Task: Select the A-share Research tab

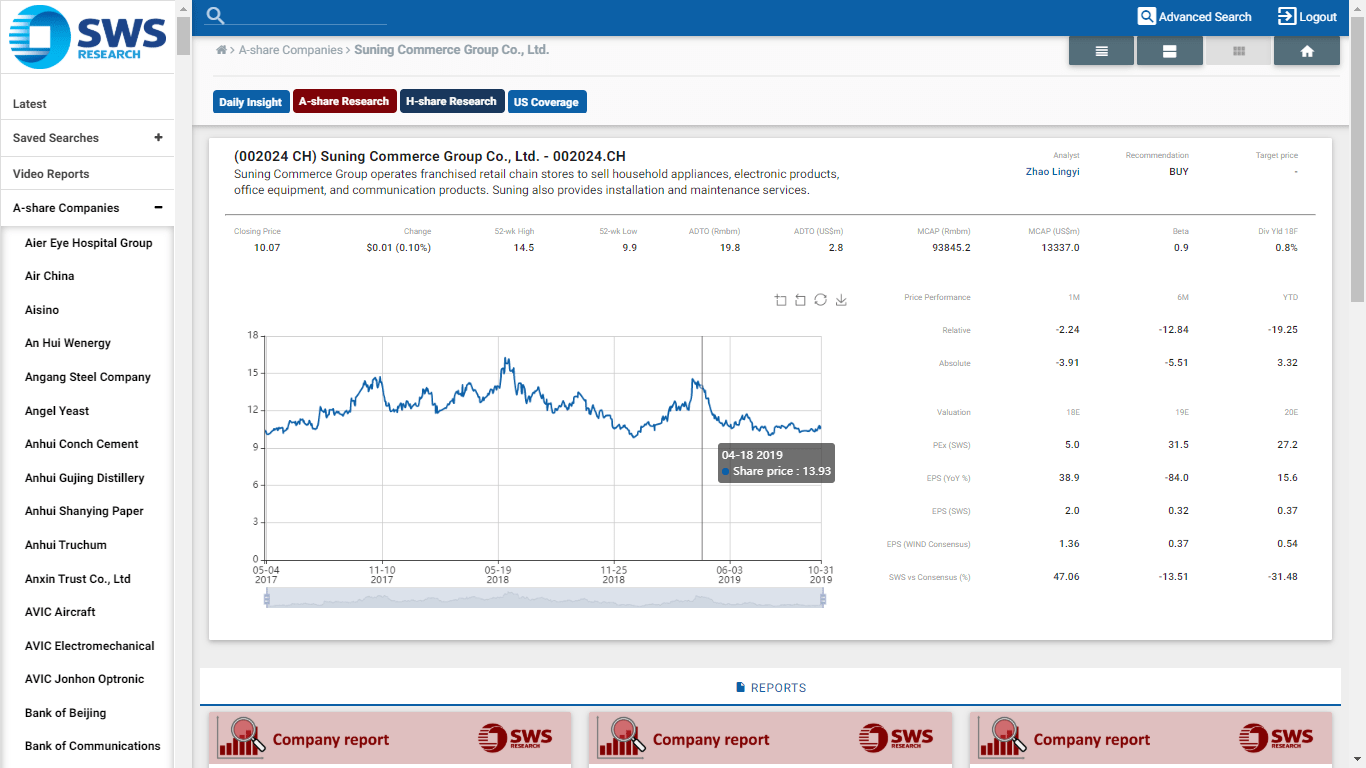Action: pyautogui.click(x=344, y=101)
